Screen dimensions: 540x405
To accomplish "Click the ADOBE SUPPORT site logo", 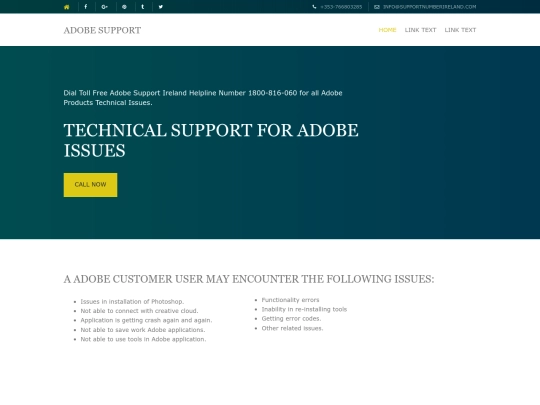I will 102,30.
